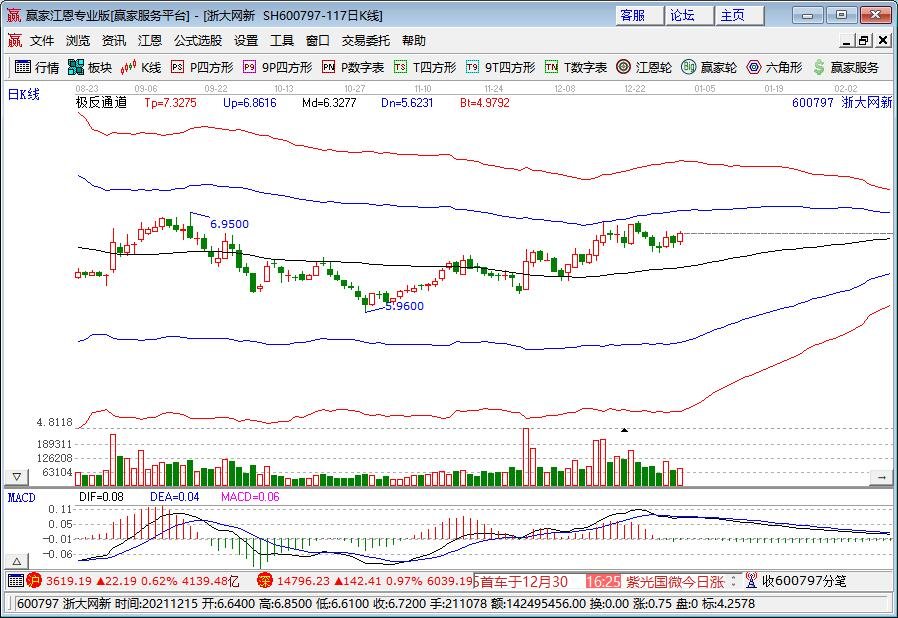
Task: Open the 公式选股 menu
Action: [x=198, y=41]
